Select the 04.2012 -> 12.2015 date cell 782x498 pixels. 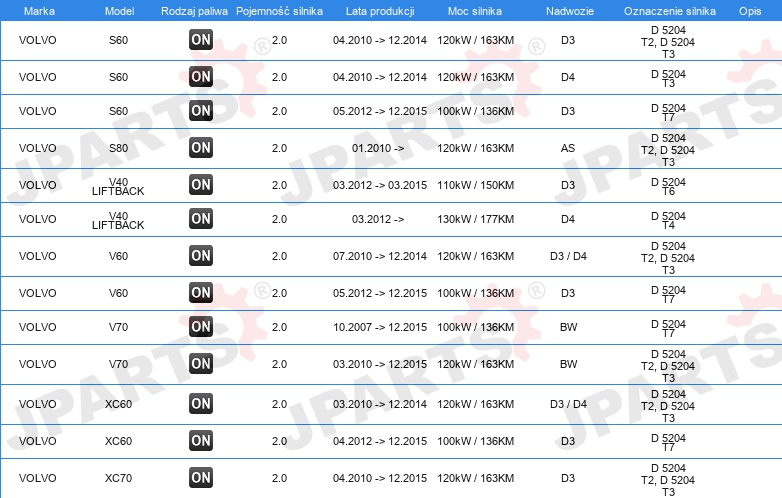(380, 441)
